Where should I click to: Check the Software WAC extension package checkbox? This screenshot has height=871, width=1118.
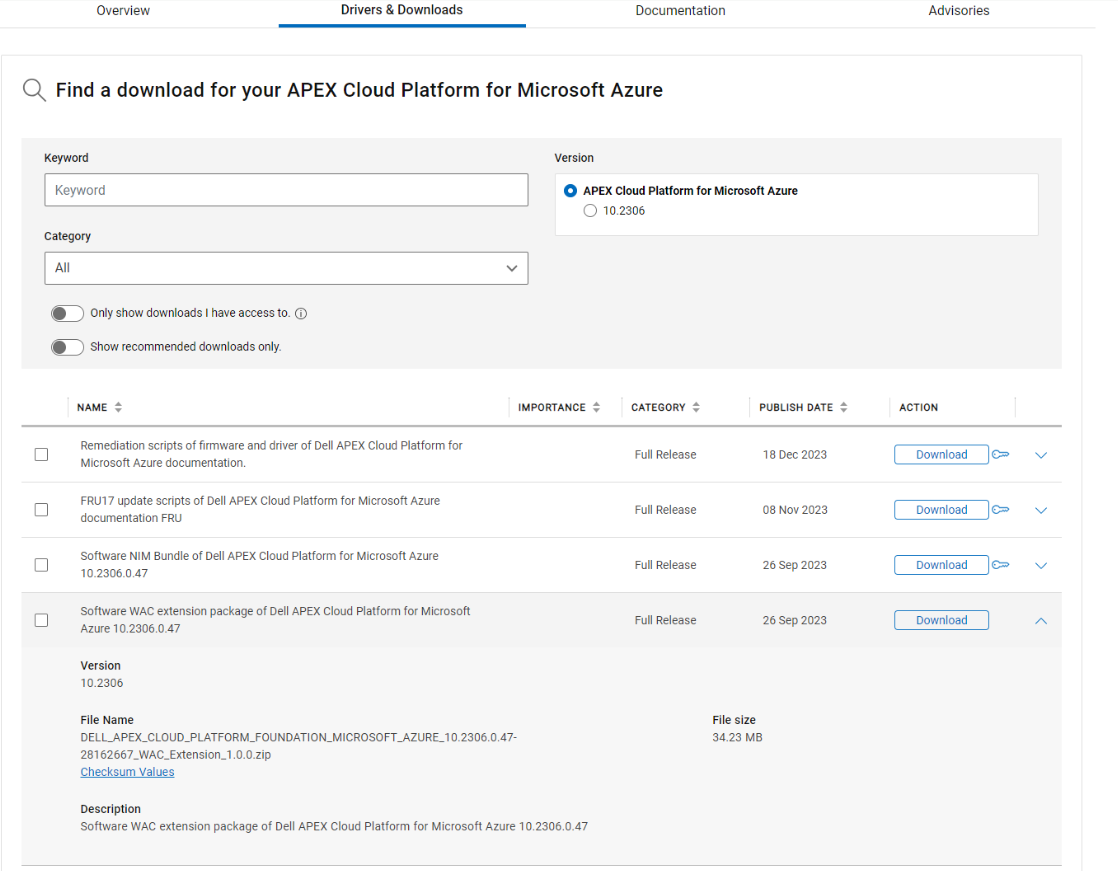tap(41, 620)
